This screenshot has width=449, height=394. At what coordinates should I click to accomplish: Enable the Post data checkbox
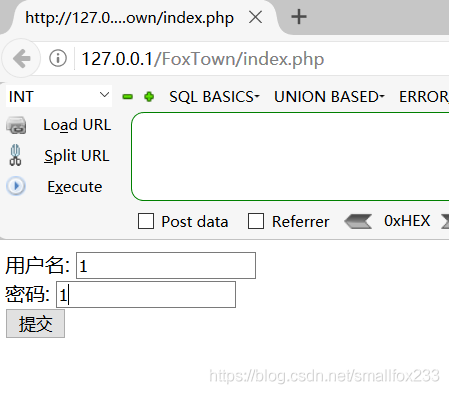click(146, 221)
